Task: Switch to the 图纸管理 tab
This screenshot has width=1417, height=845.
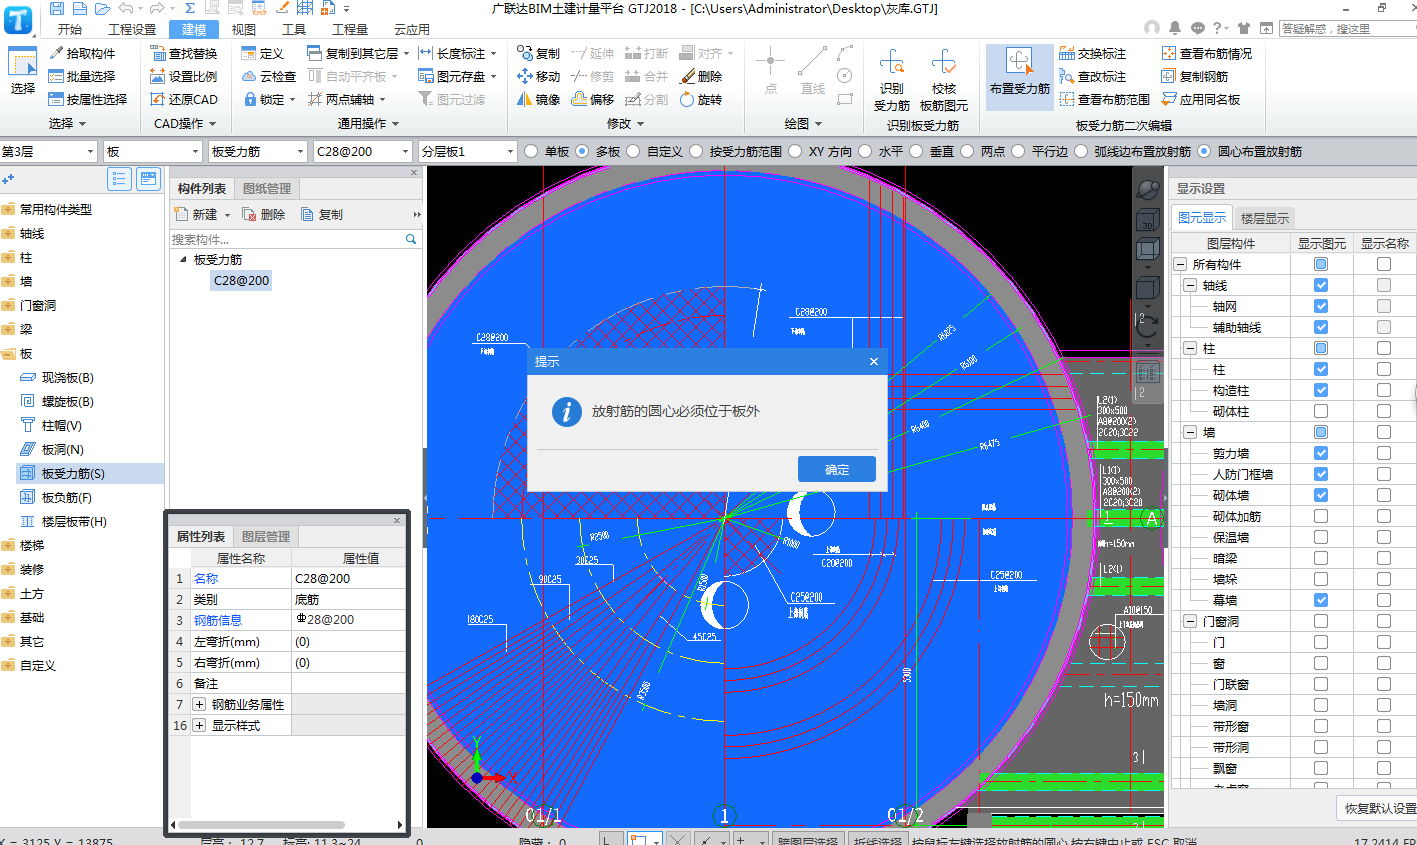Action: (267, 188)
